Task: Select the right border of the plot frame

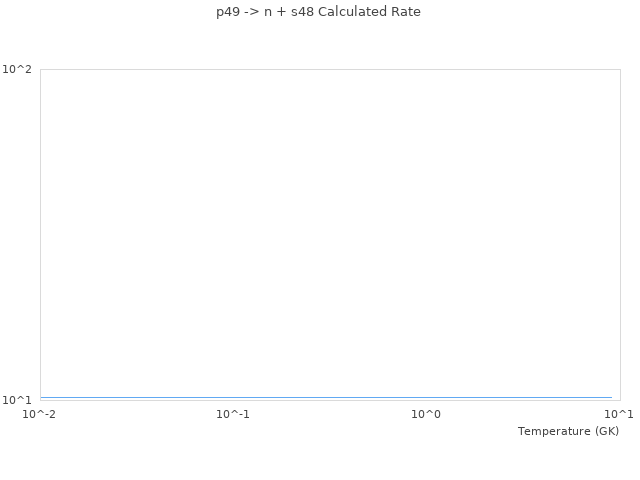Action: [620, 234]
